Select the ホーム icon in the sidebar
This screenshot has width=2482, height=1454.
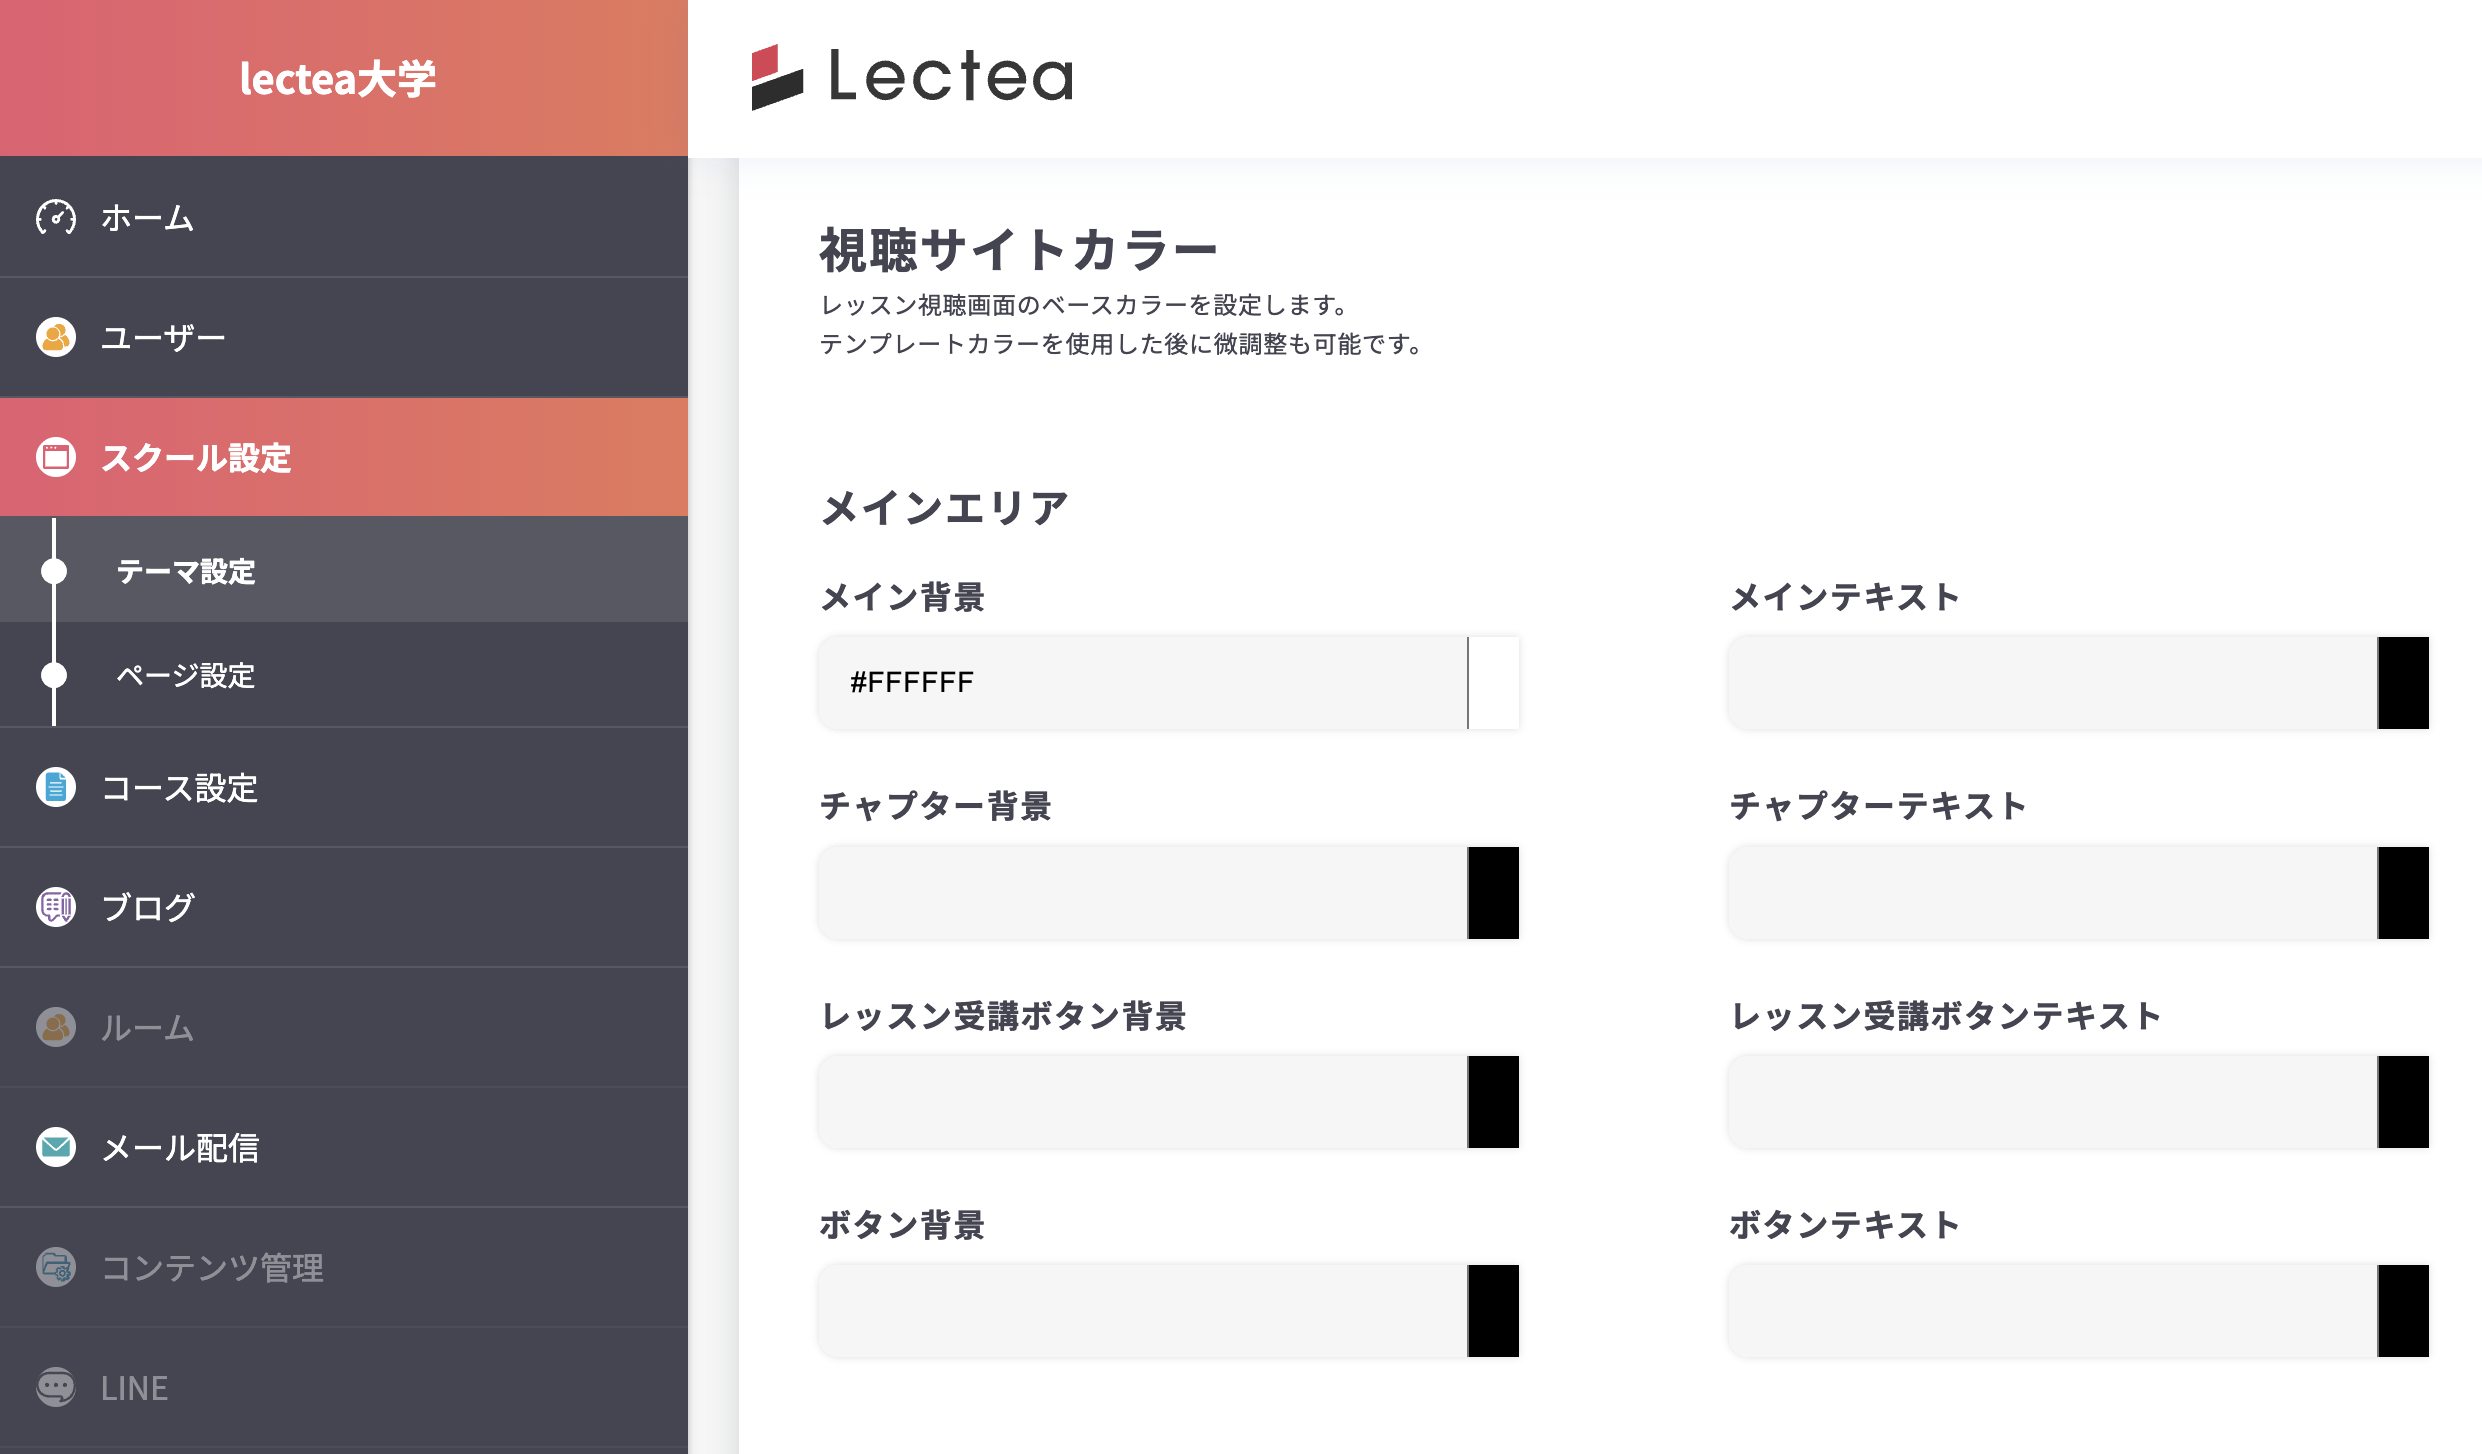click(x=57, y=217)
